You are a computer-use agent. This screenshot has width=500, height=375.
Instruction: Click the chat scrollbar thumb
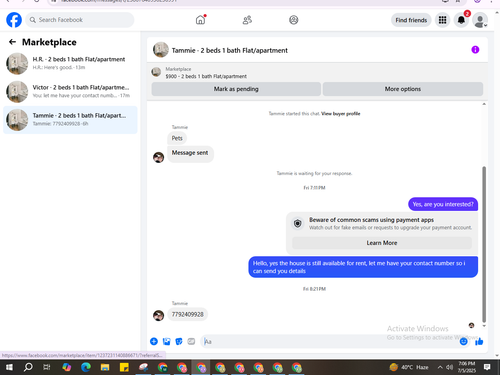coord(484,244)
